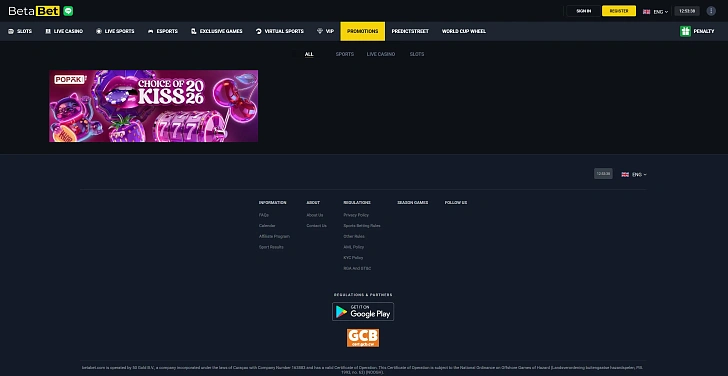Click the Sign In button

pyautogui.click(x=584, y=11)
